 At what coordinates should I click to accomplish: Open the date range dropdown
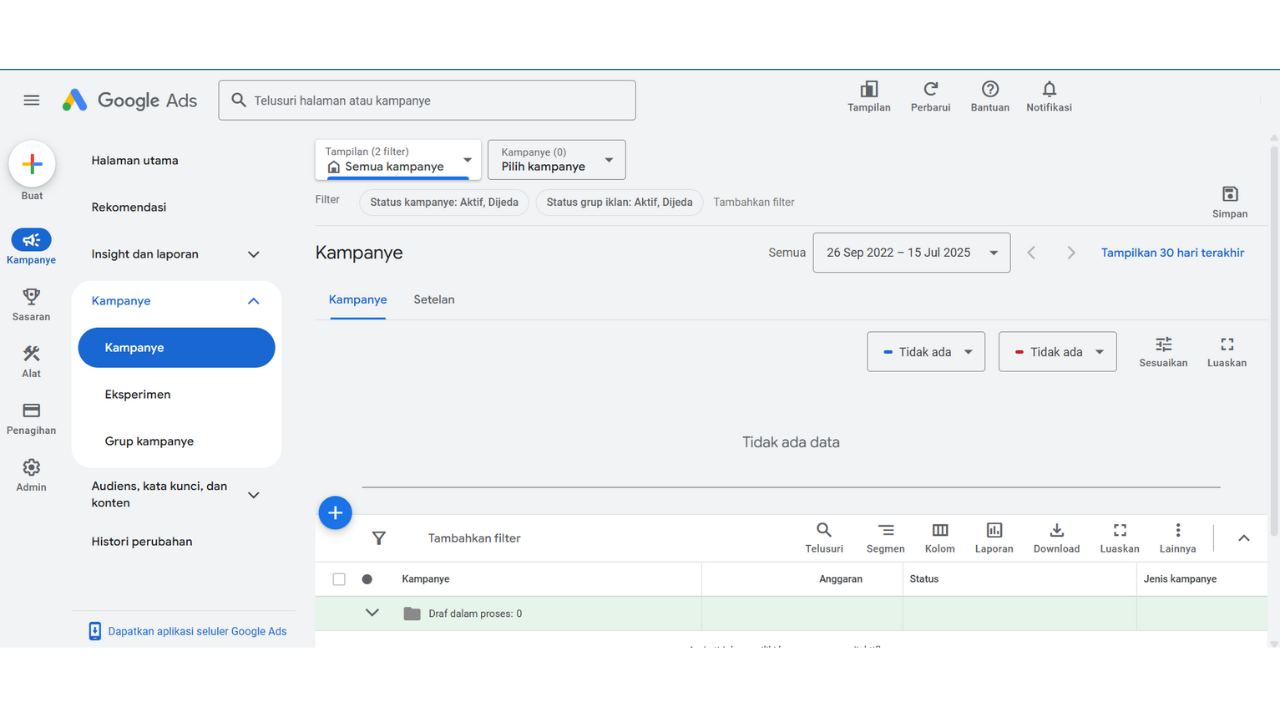coord(911,252)
